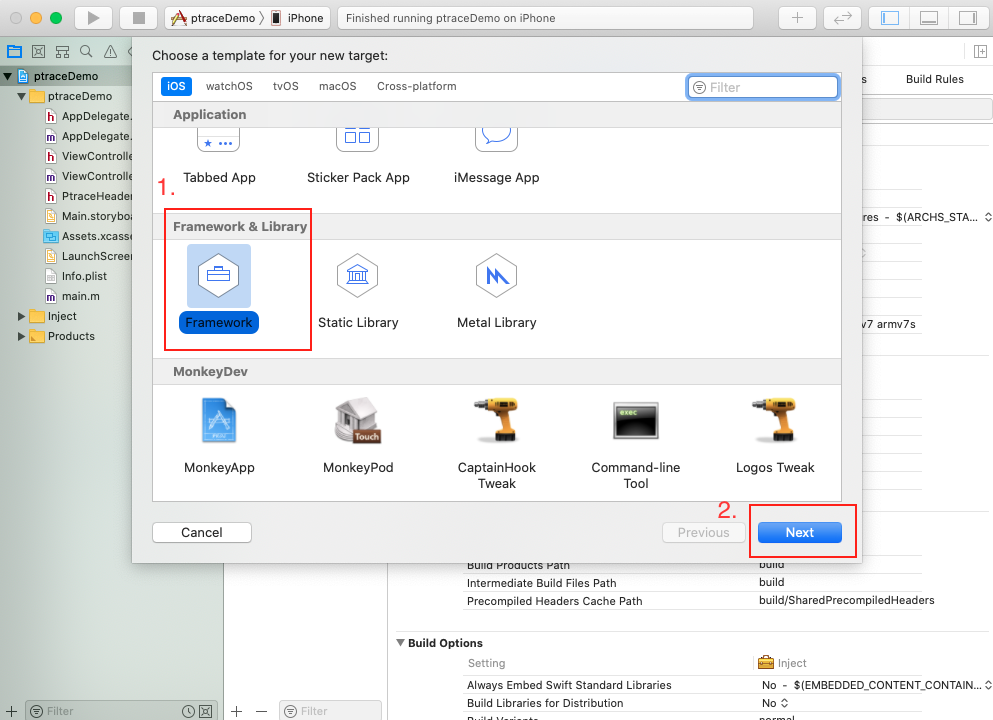Viewport: 993px width, 720px height.
Task: Open the project navigator folder icon
Action: pos(14,52)
